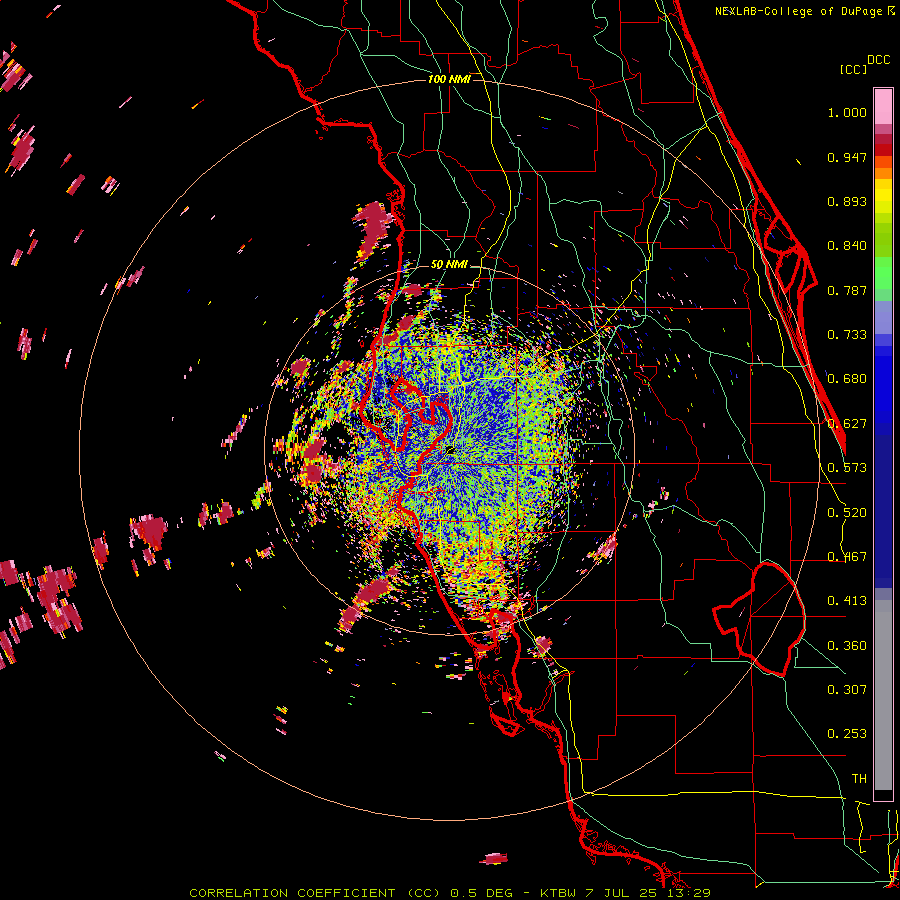
Task: Click the 50 NMI range ring label
Action: coord(449,265)
